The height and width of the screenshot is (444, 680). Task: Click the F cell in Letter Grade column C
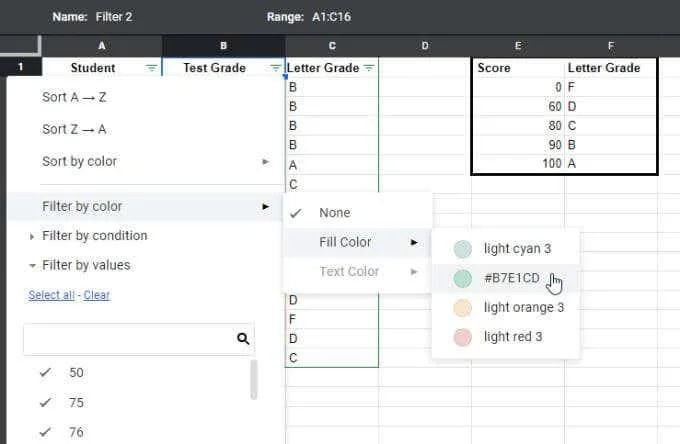coord(332,320)
